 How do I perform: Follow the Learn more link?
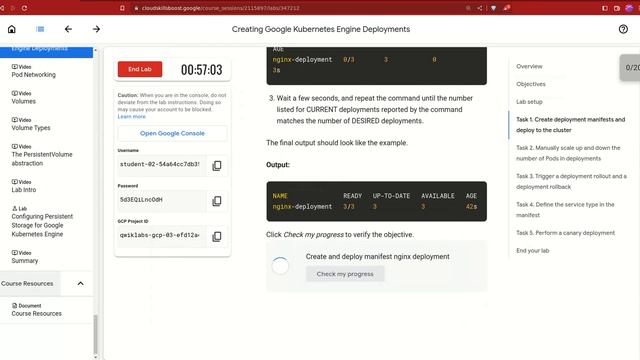pos(131,116)
